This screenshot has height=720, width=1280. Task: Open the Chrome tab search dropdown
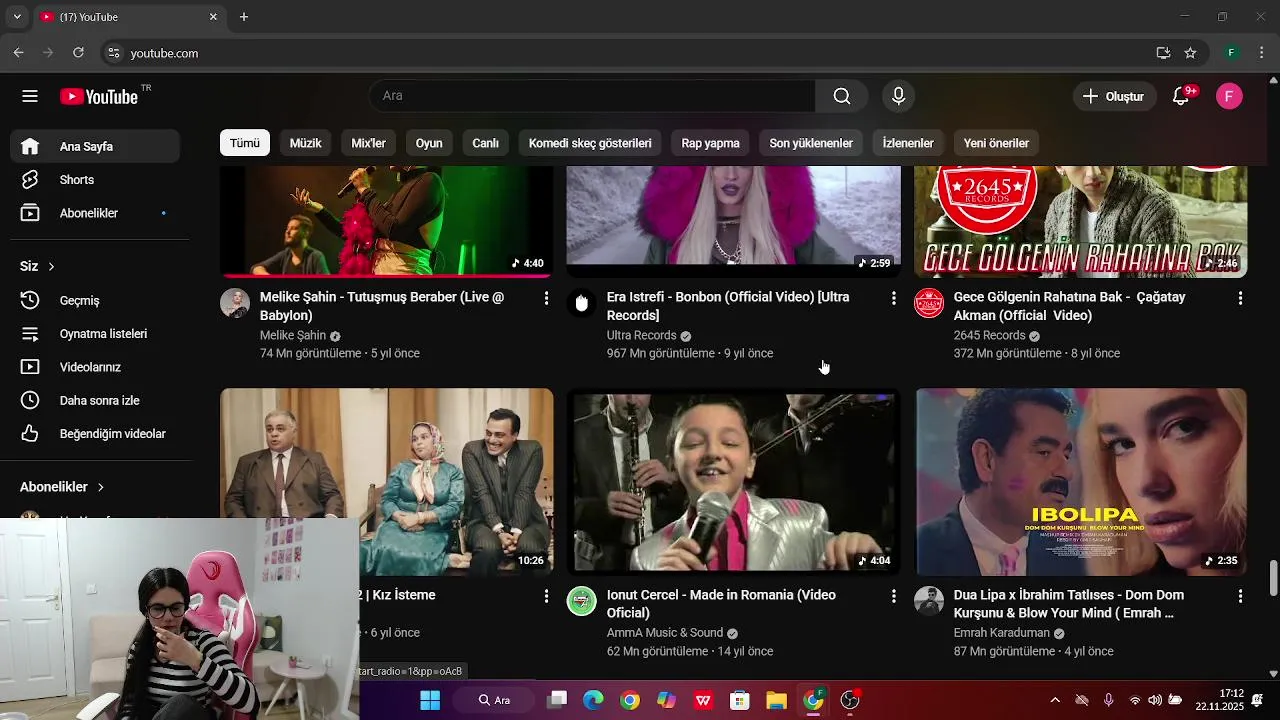[17, 17]
